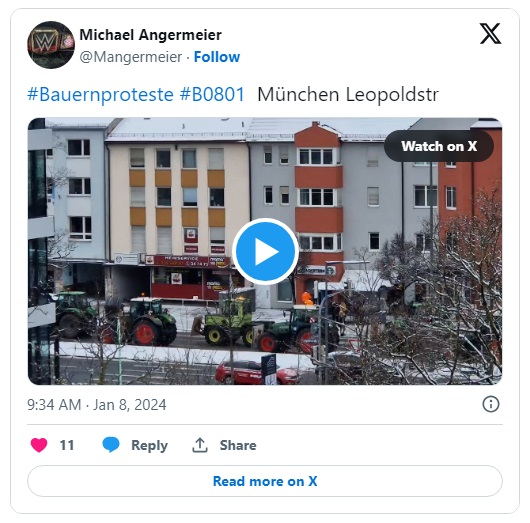The width and height of the screenshot is (530, 523).
Task: Click the Watch on X button
Action: [439, 146]
